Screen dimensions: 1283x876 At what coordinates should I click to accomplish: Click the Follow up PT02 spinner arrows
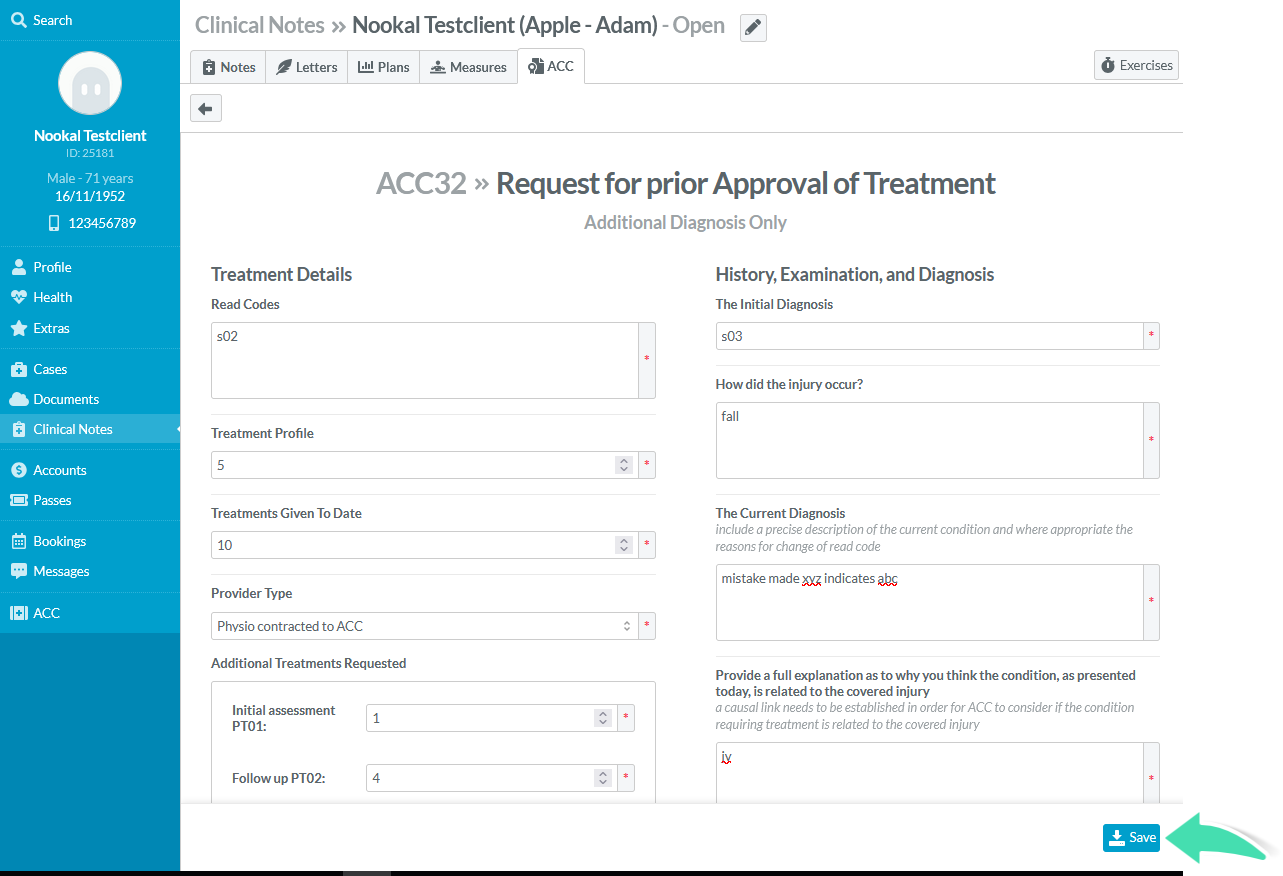(x=602, y=778)
